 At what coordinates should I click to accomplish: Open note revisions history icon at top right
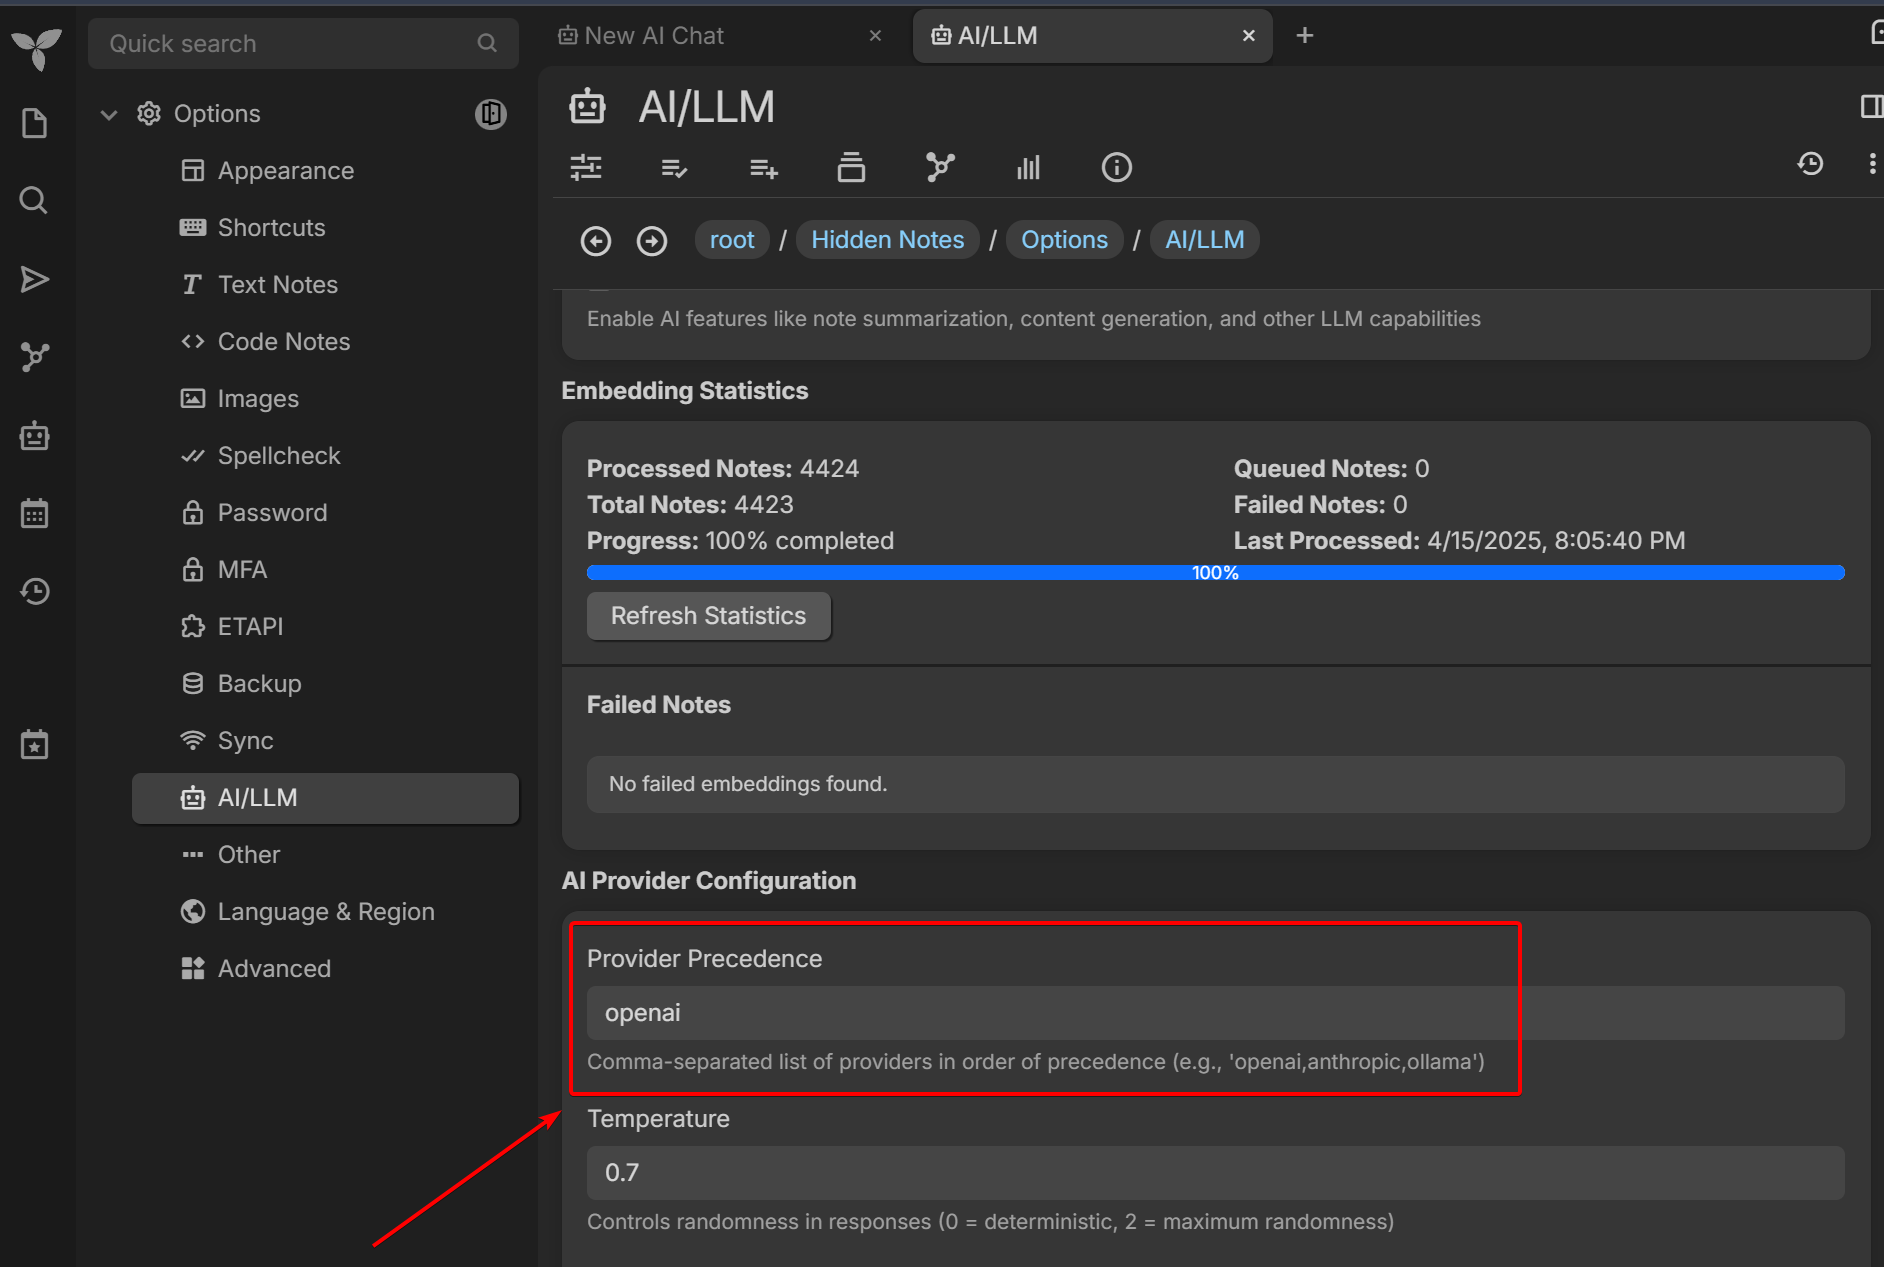[x=1810, y=164]
